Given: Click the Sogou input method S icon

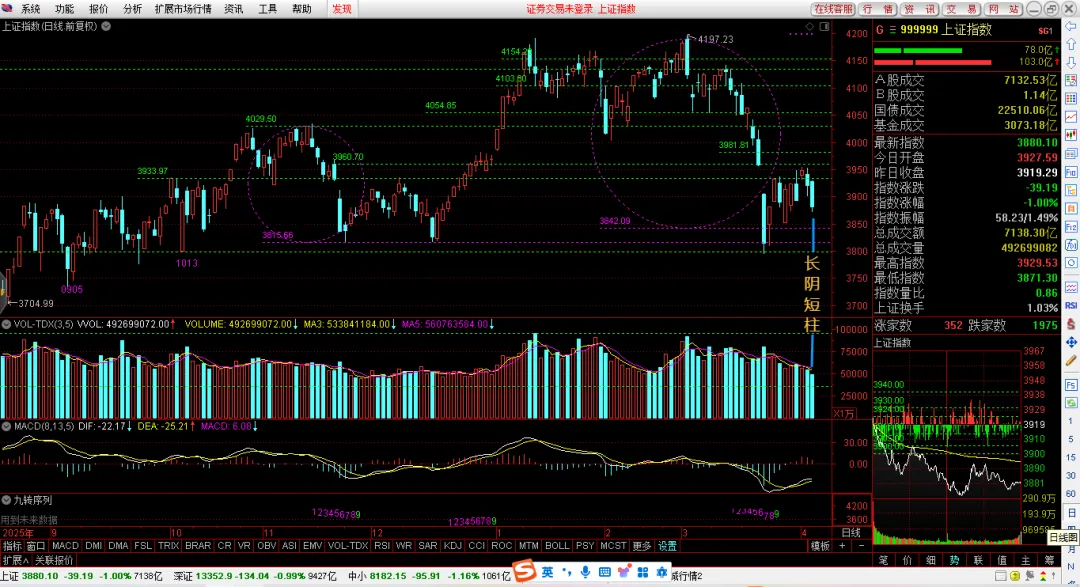Looking at the screenshot, I should coord(524,571).
